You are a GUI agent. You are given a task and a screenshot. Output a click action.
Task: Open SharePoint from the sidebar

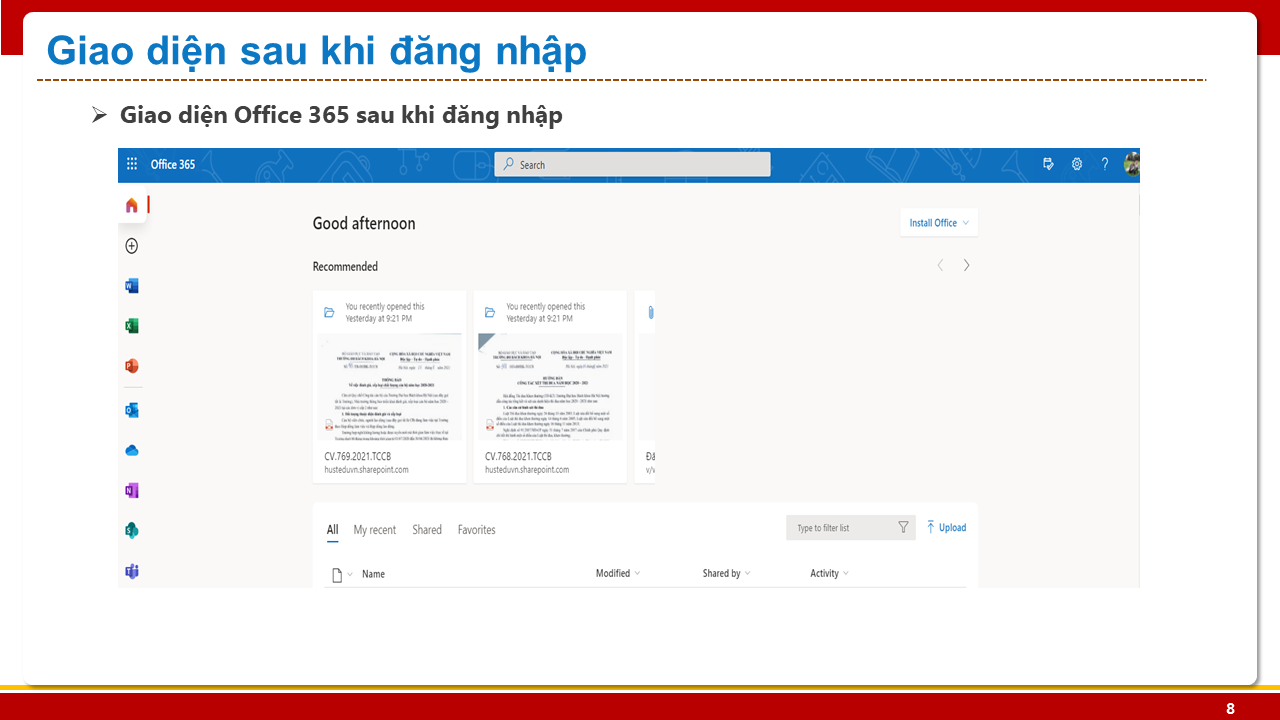tap(132, 531)
